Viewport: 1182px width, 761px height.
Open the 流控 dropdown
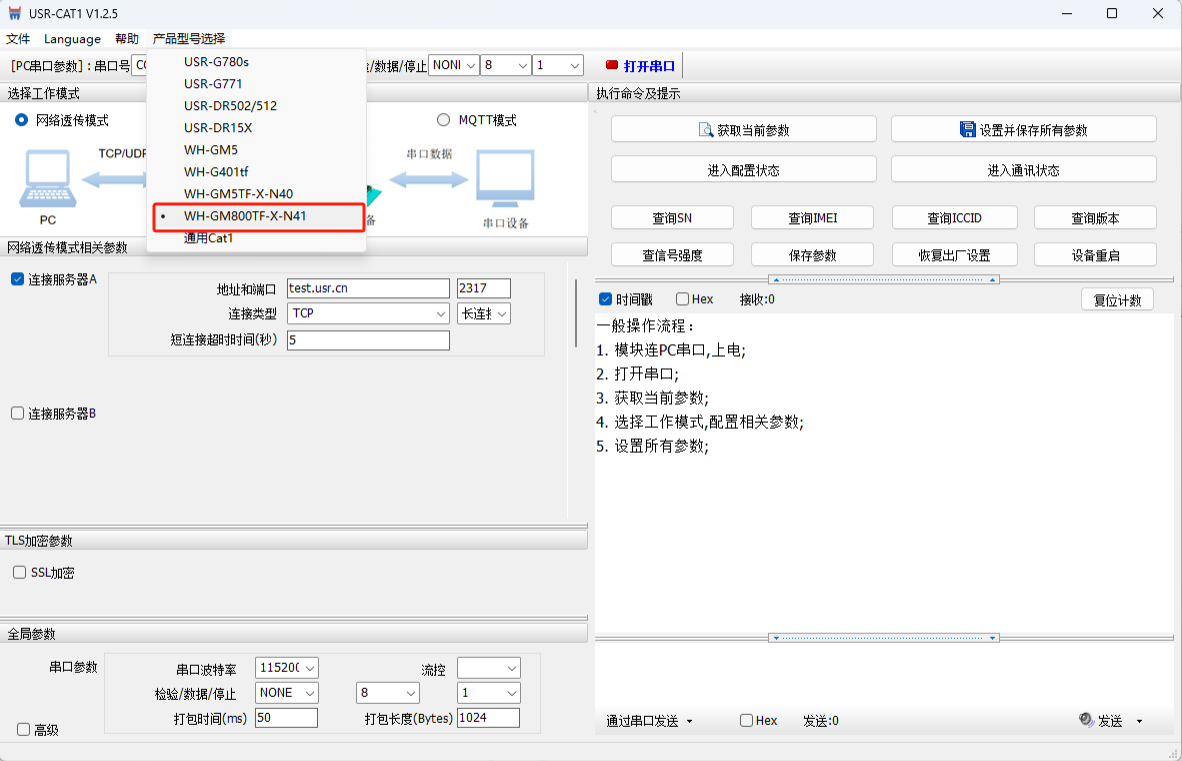point(489,667)
